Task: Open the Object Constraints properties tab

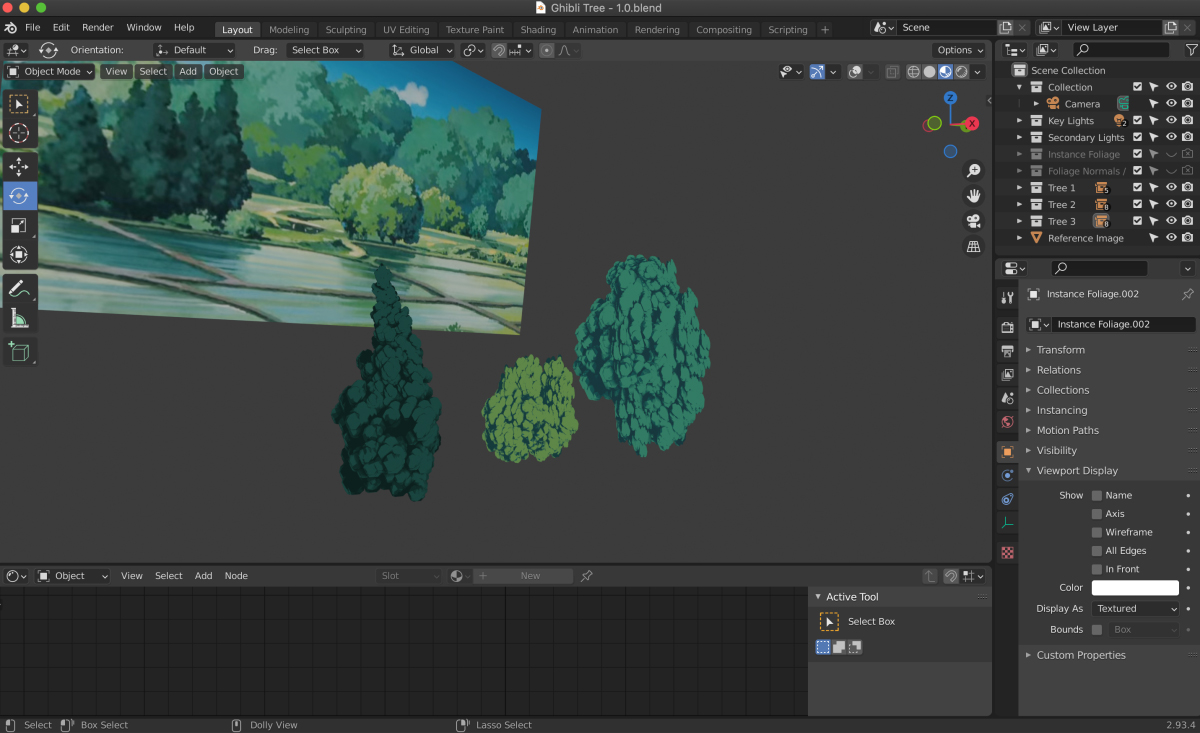Action: (x=1007, y=499)
